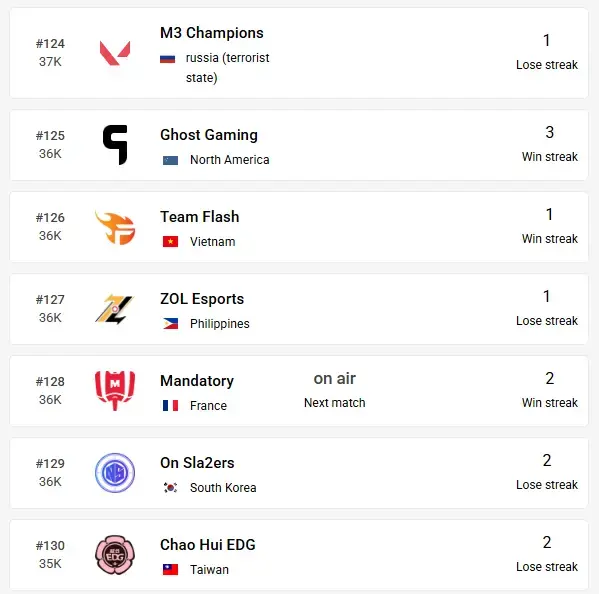Click the Mandatory red team logo
Image resolution: width=599 pixels, height=594 pixels.
pyautogui.click(x=115, y=390)
